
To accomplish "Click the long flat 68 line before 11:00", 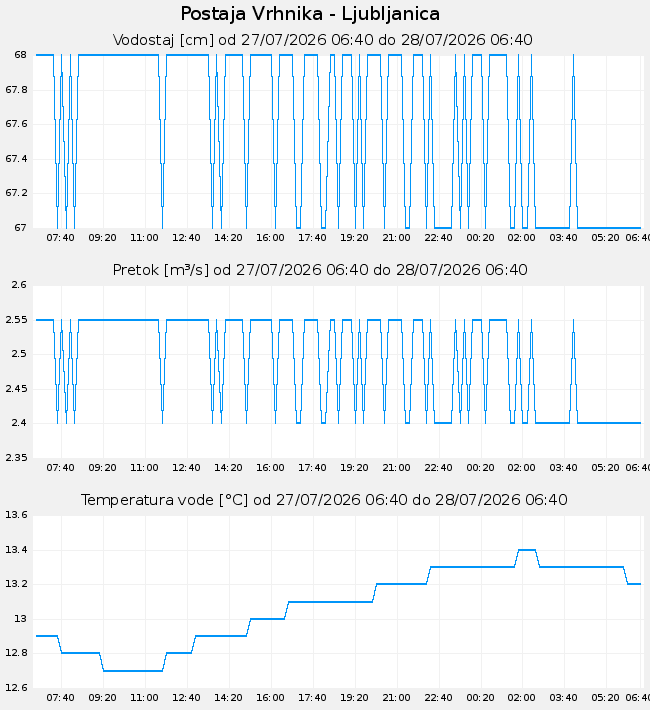I will pyautogui.click(x=119, y=55).
